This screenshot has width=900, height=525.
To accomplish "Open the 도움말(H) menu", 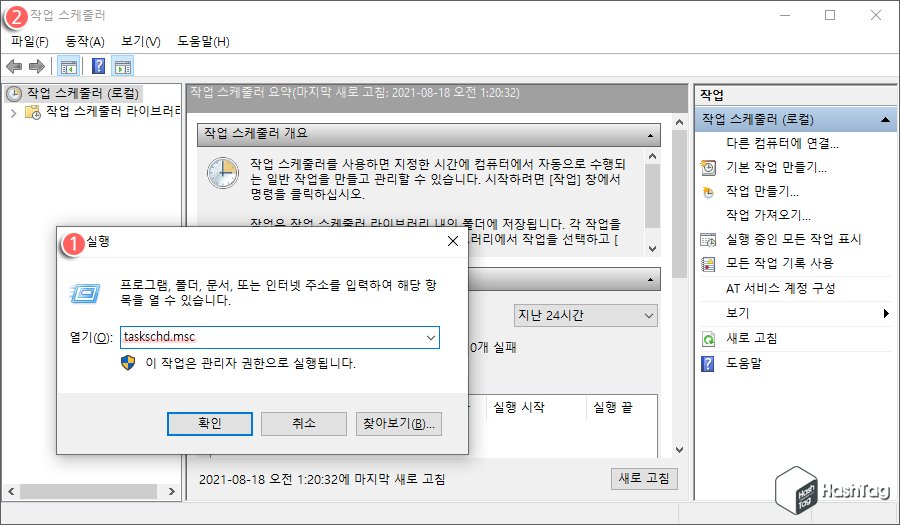I will click(203, 41).
